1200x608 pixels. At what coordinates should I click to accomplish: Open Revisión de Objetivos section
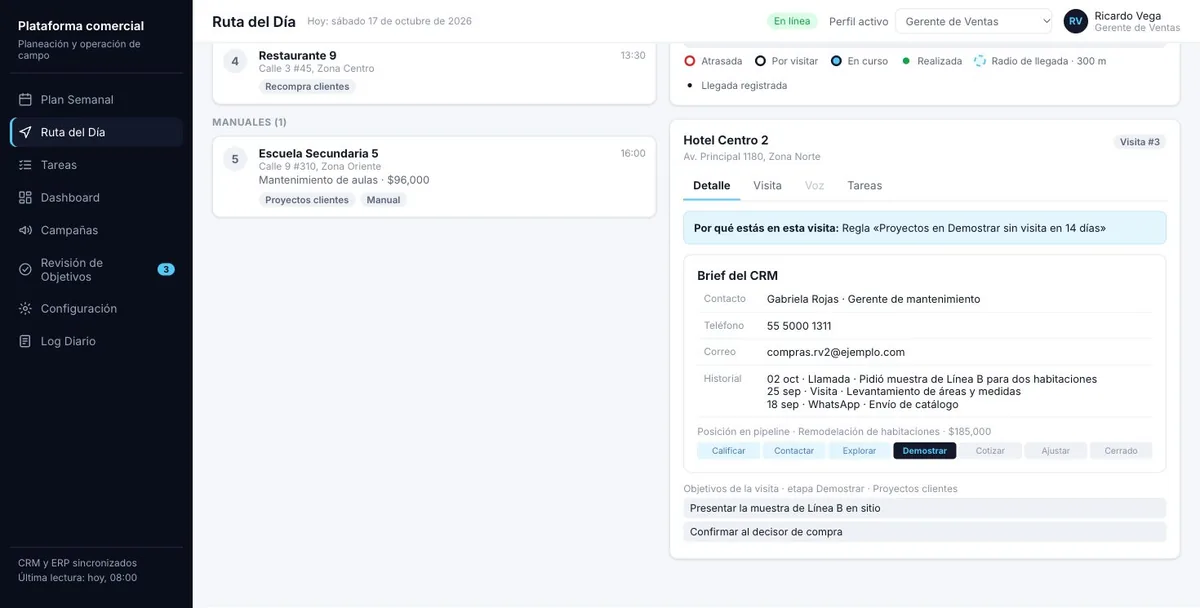pyautogui.click(x=96, y=270)
